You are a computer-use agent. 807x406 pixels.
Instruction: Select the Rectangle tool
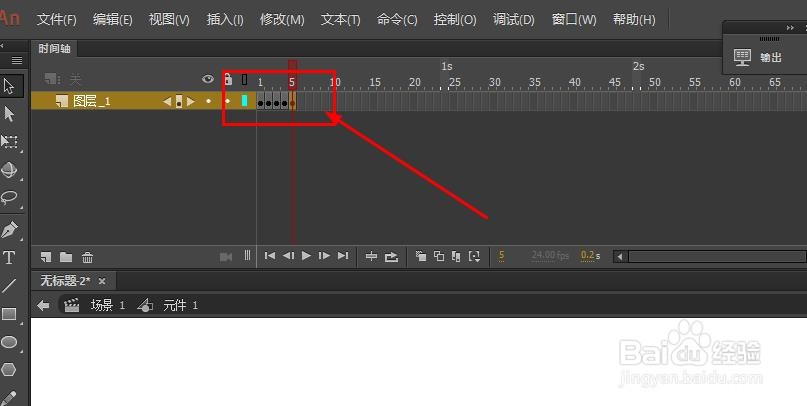9,313
